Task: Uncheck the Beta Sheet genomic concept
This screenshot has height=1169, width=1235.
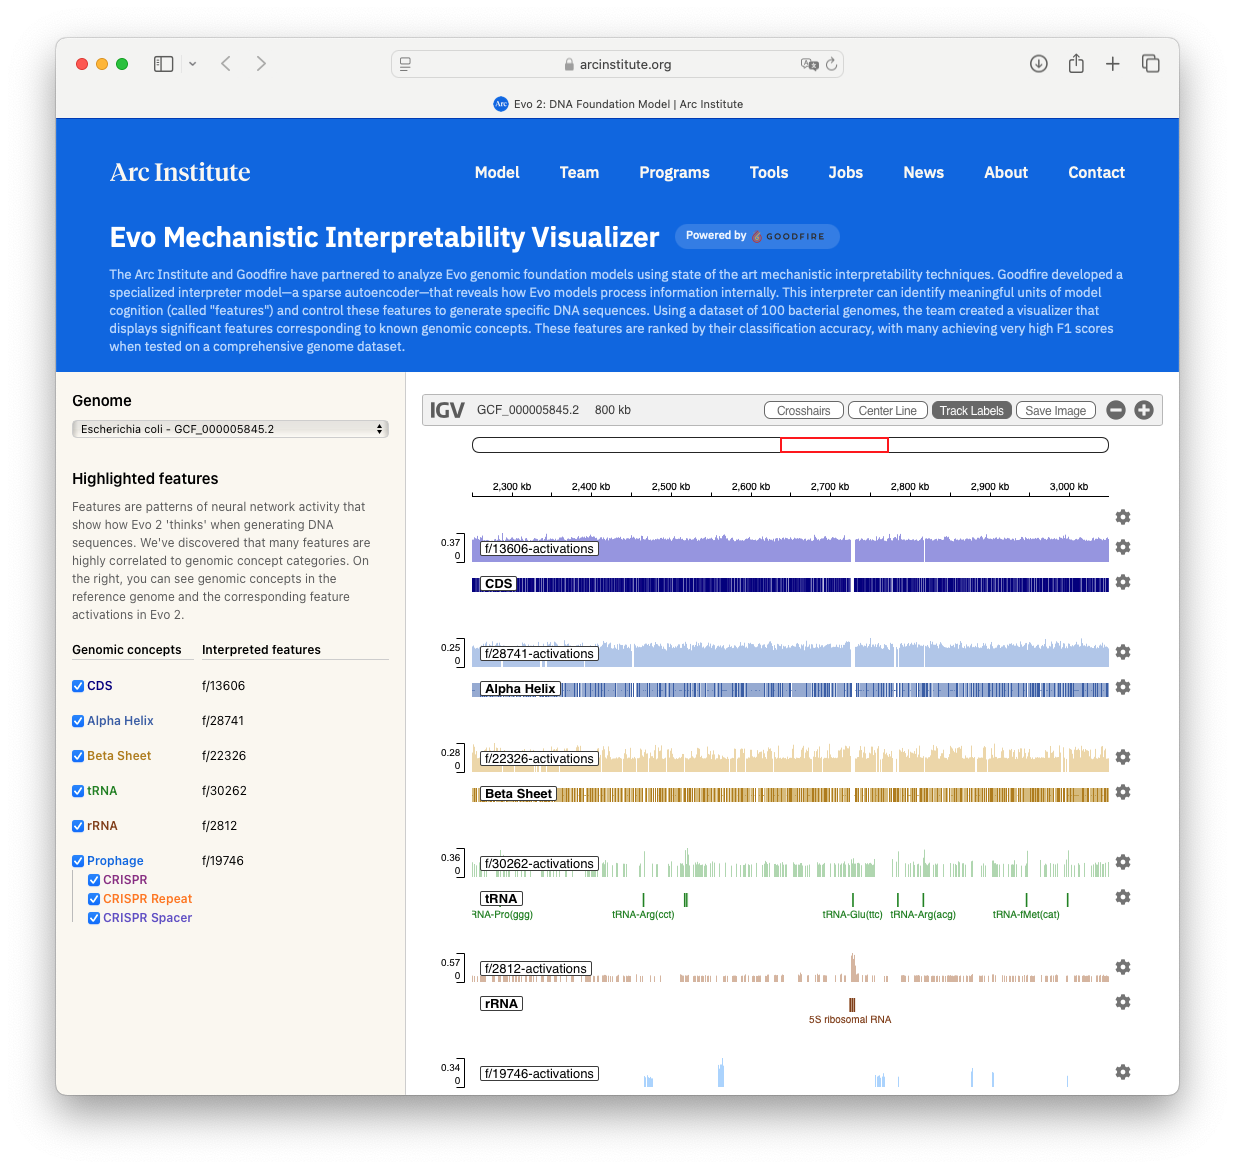Action: point(78,756)
